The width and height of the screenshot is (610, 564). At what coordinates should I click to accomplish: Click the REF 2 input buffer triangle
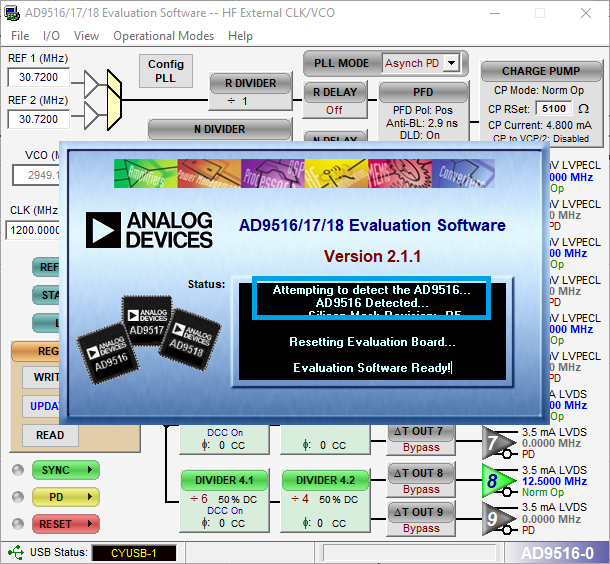tap(91, 115)
